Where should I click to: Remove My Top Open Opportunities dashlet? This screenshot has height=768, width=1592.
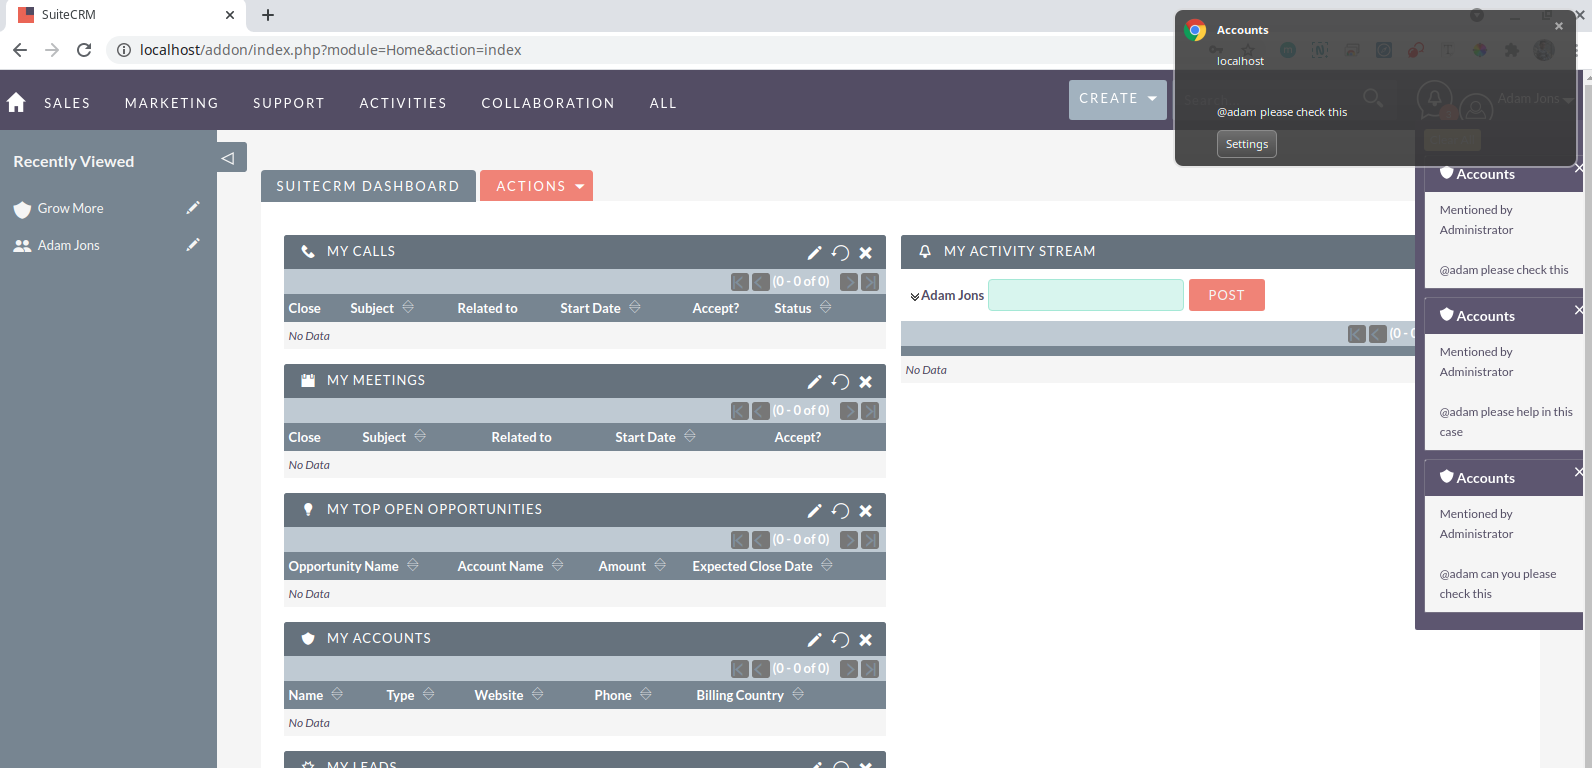[x=866, y=511]
